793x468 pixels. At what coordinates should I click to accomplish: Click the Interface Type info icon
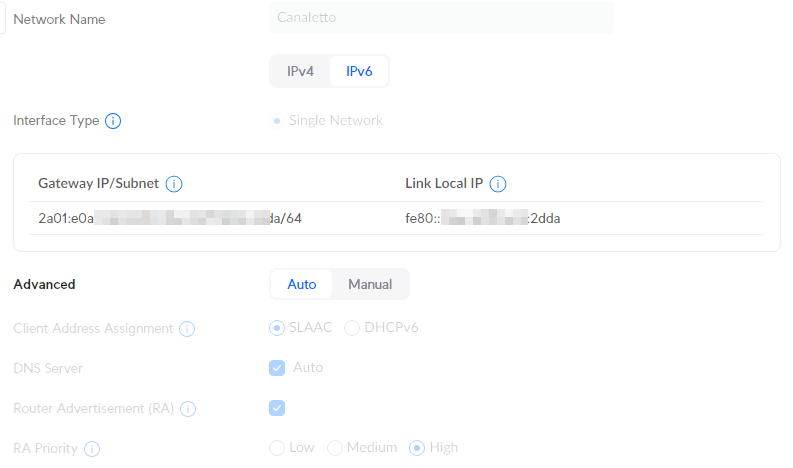pyautogui.click(x=113, y=121)
